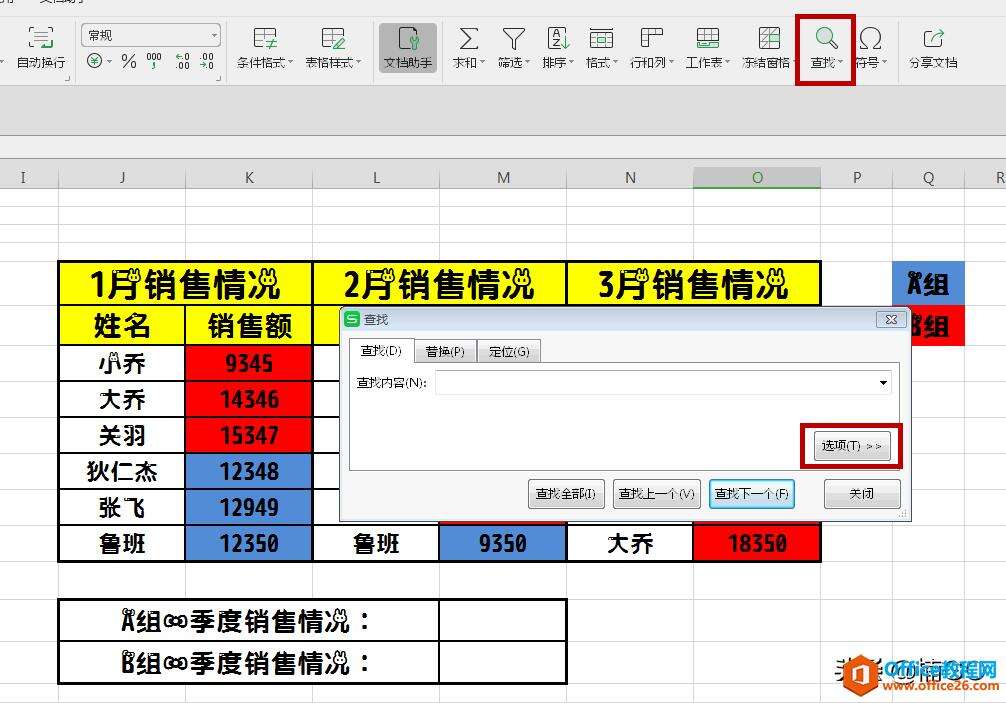Click the 查找下一个(F) Find Next button
Screen dimensions: 1006x703
coord(752,494)
